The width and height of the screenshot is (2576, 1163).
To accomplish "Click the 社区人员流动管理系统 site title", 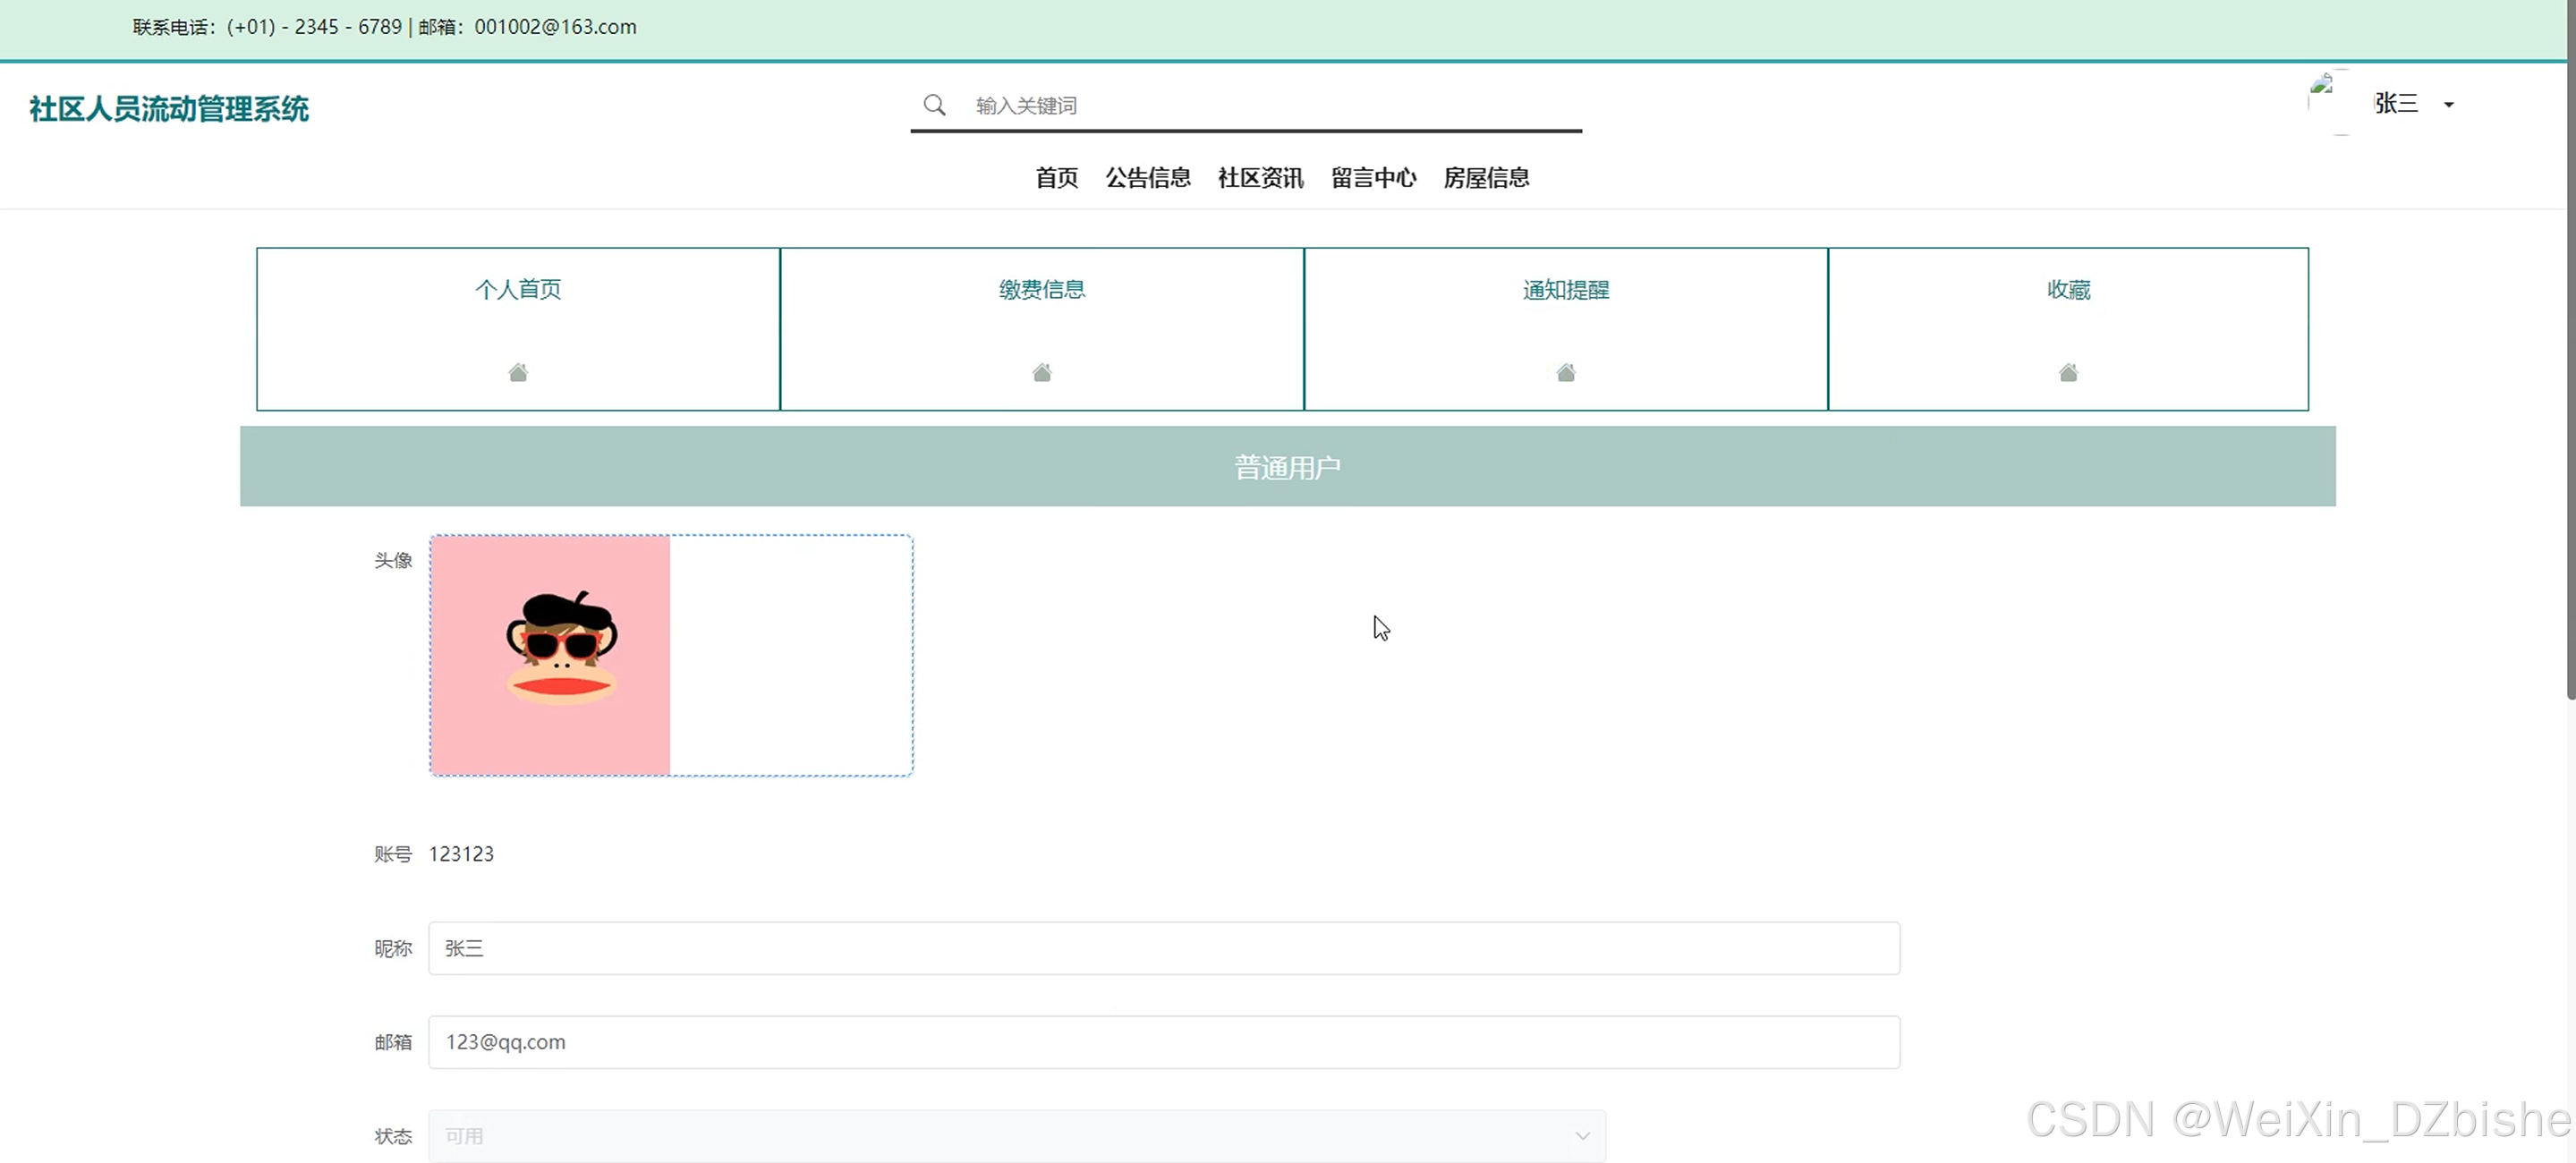I will coord(169,109).
